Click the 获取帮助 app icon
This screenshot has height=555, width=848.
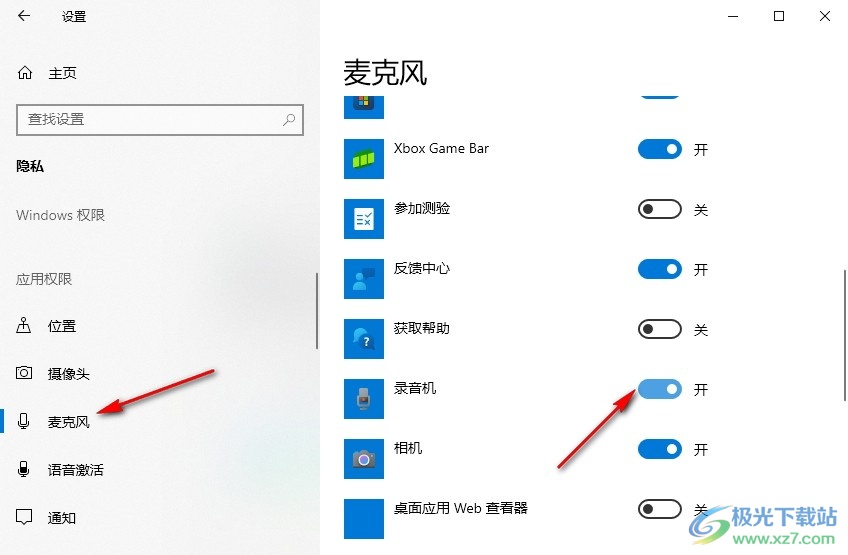(364, 339)
